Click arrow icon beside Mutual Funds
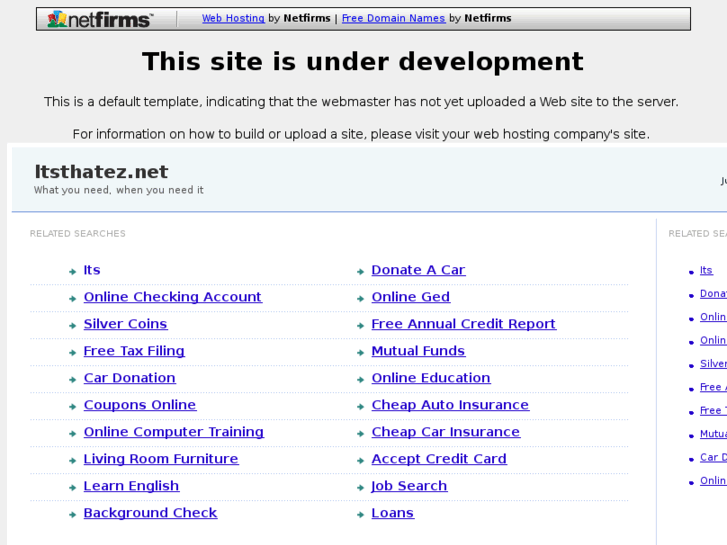This screenshot has height=545, width=727. (360, 353)
